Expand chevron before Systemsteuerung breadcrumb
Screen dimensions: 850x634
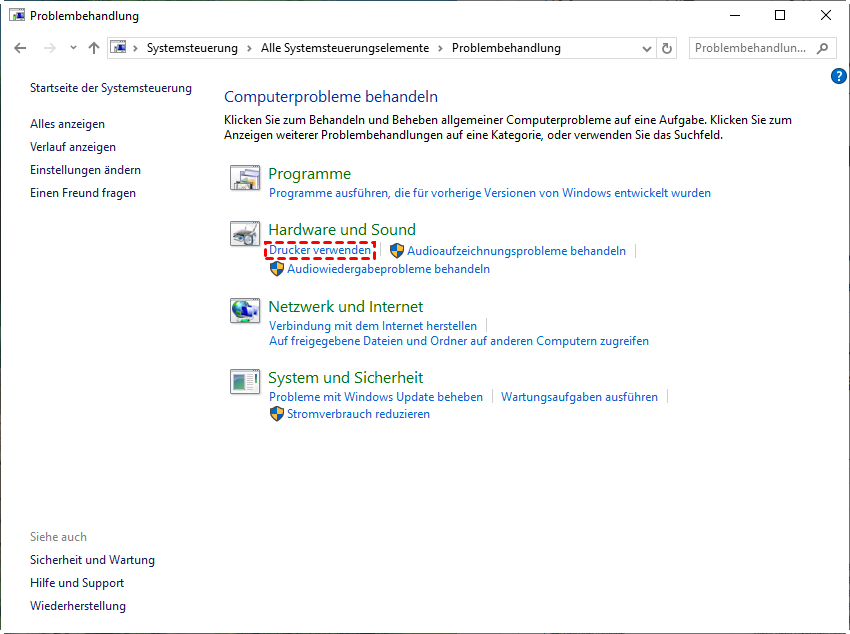pyautogui.click(x=136, y=48)
